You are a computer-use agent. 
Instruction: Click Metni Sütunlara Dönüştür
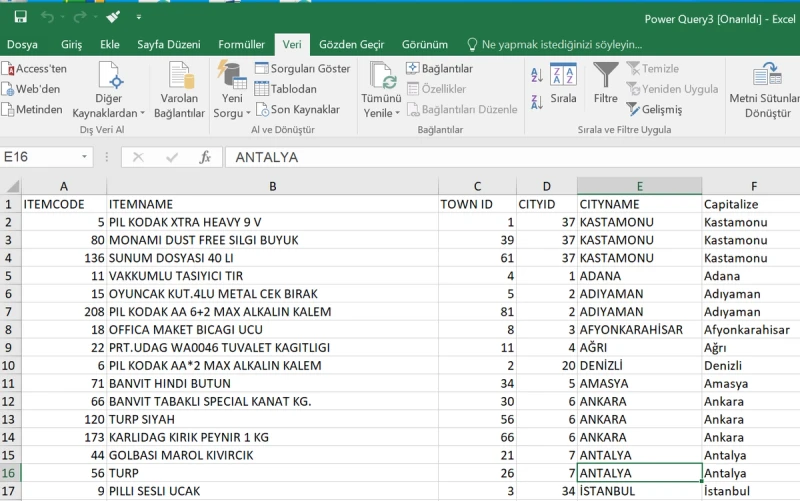coord(765,90)
